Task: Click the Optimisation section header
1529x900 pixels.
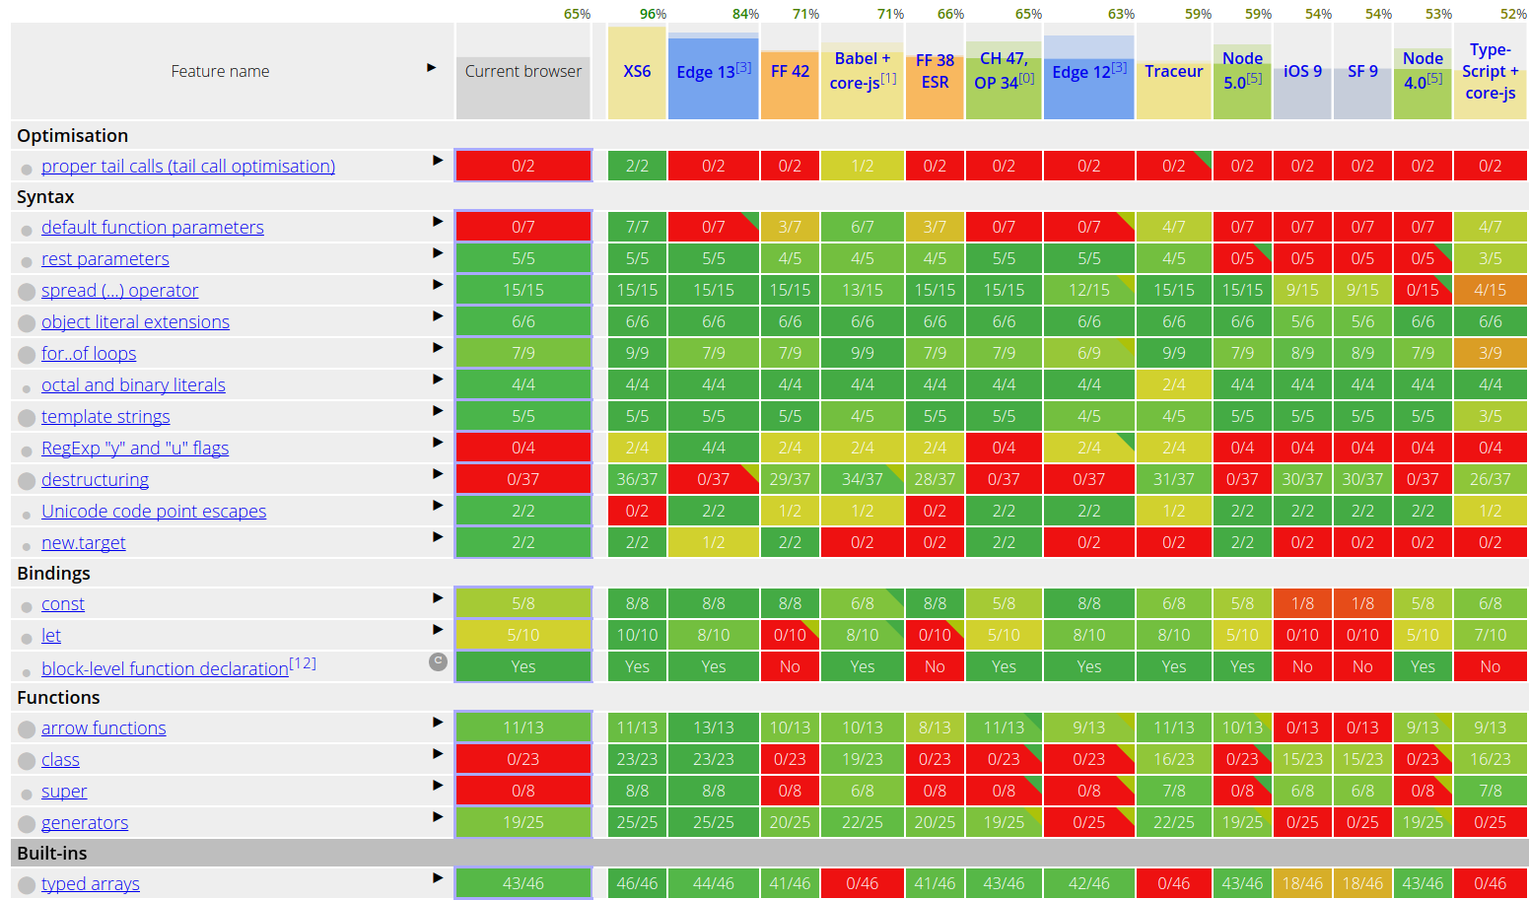Action: pos(769,135)
